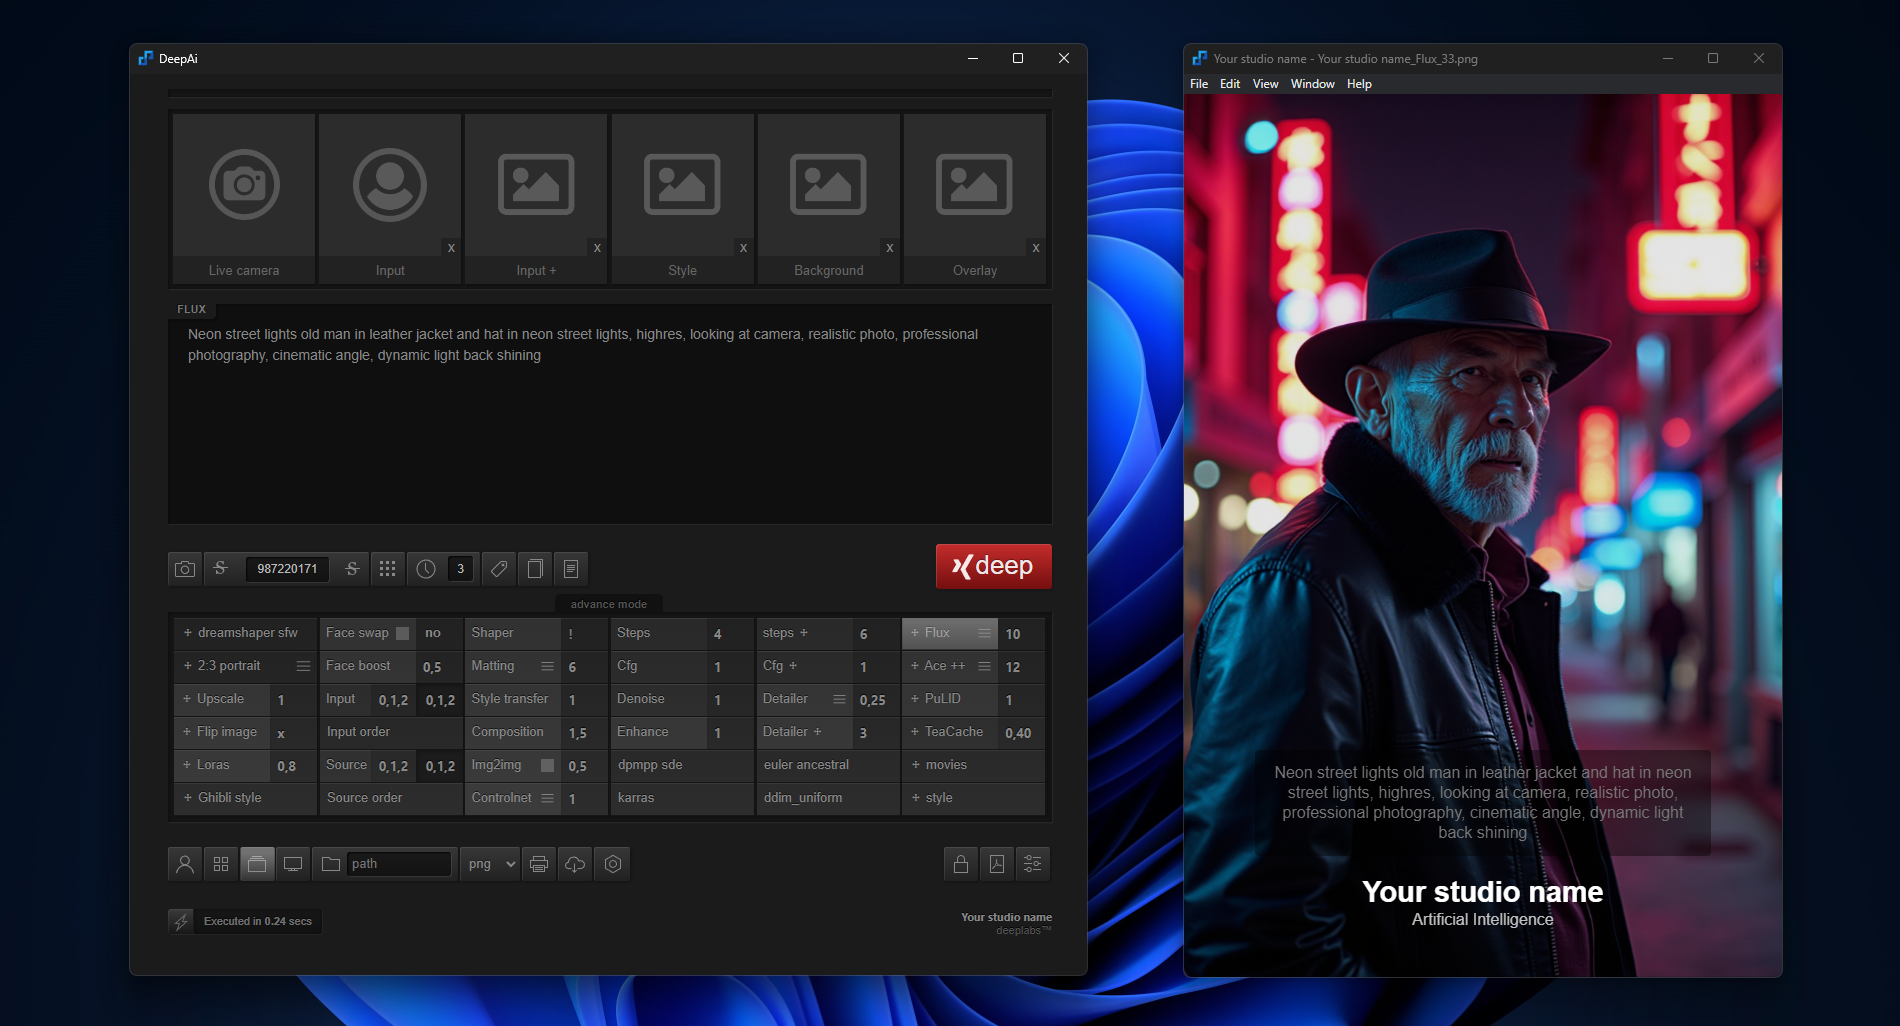Click the cloud download icon

[x=575, y=864]
